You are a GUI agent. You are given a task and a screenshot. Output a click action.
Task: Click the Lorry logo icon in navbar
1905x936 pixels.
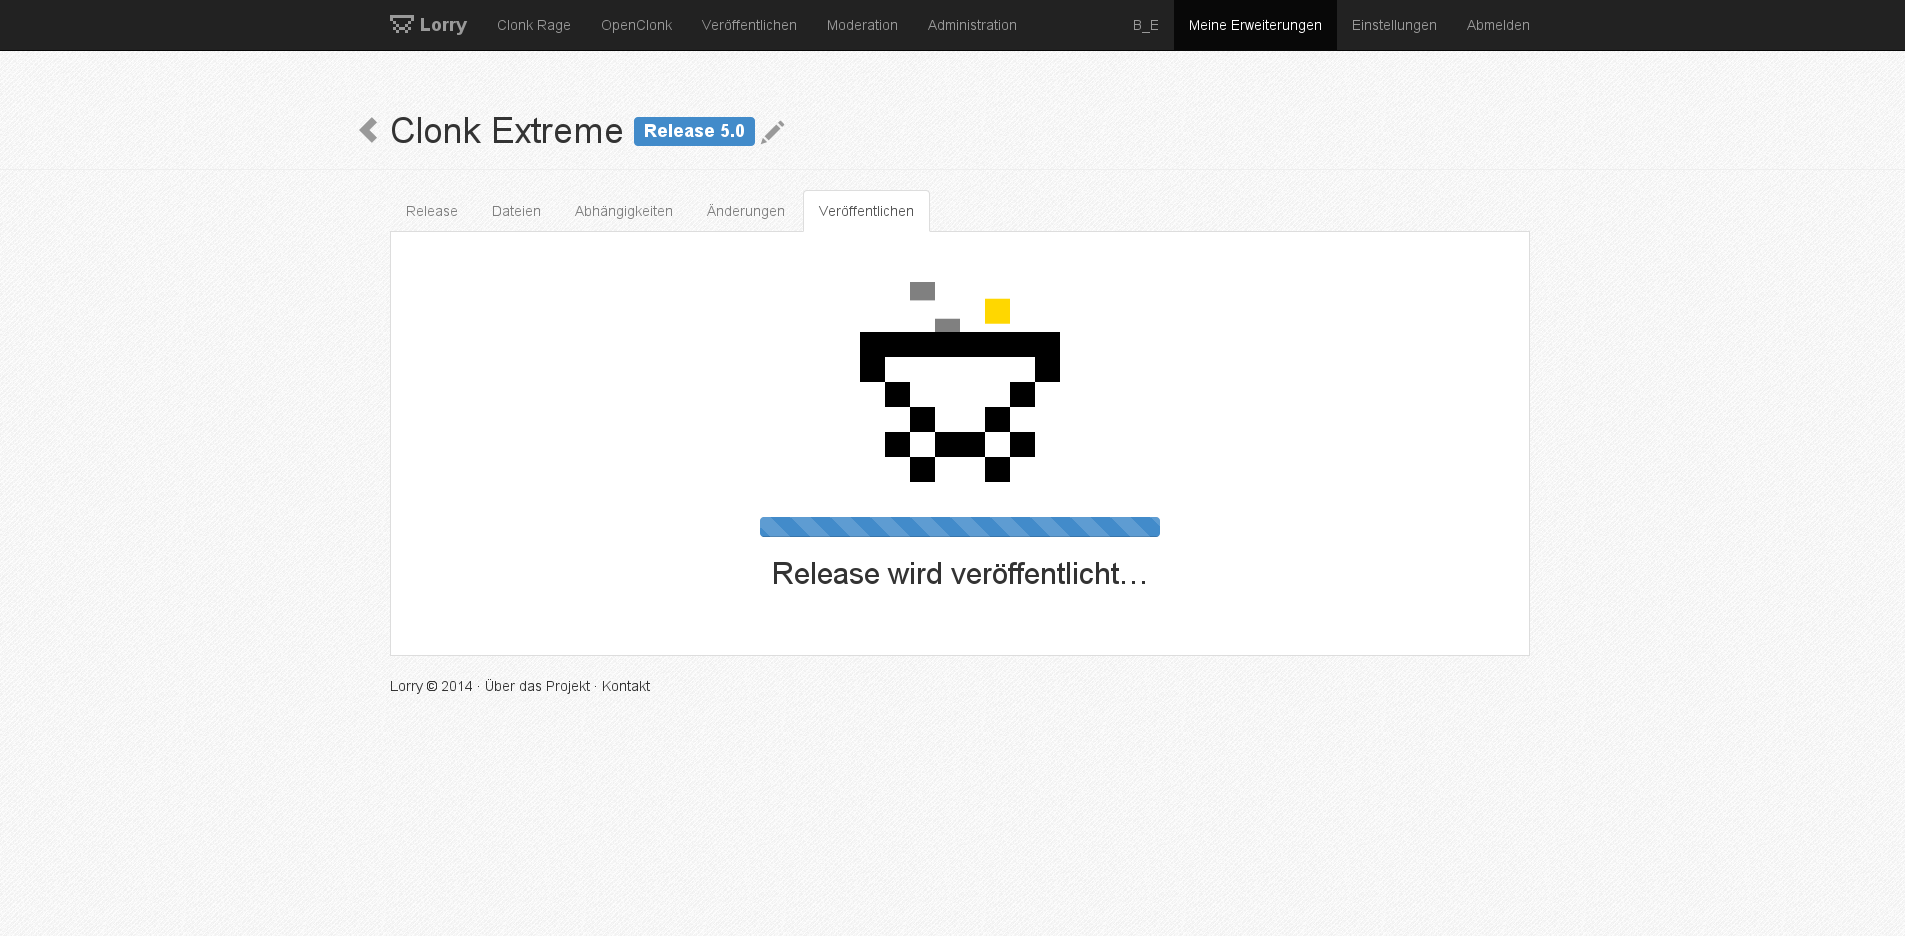coord(401,24)
